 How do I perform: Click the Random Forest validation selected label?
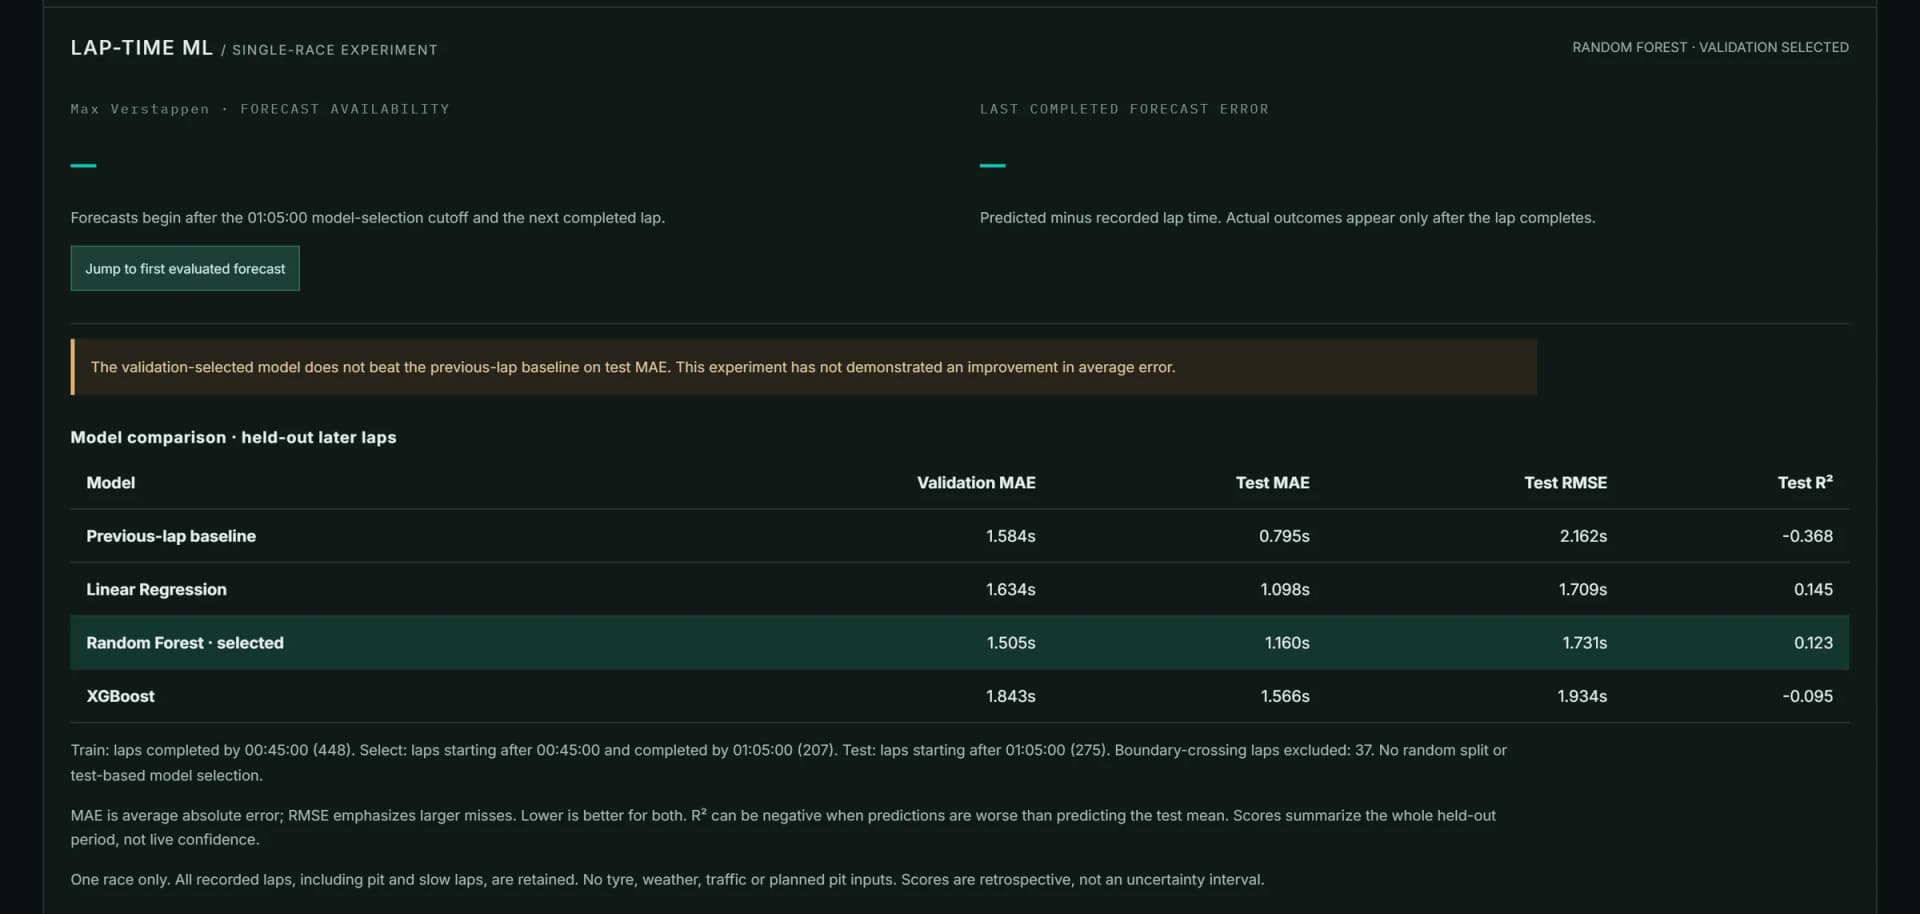tap(1710, 47)
